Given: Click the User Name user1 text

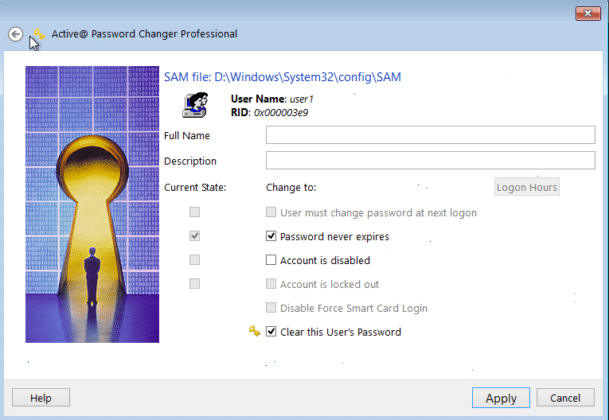Looking at the screenshot, I should [x=272, y=99].
